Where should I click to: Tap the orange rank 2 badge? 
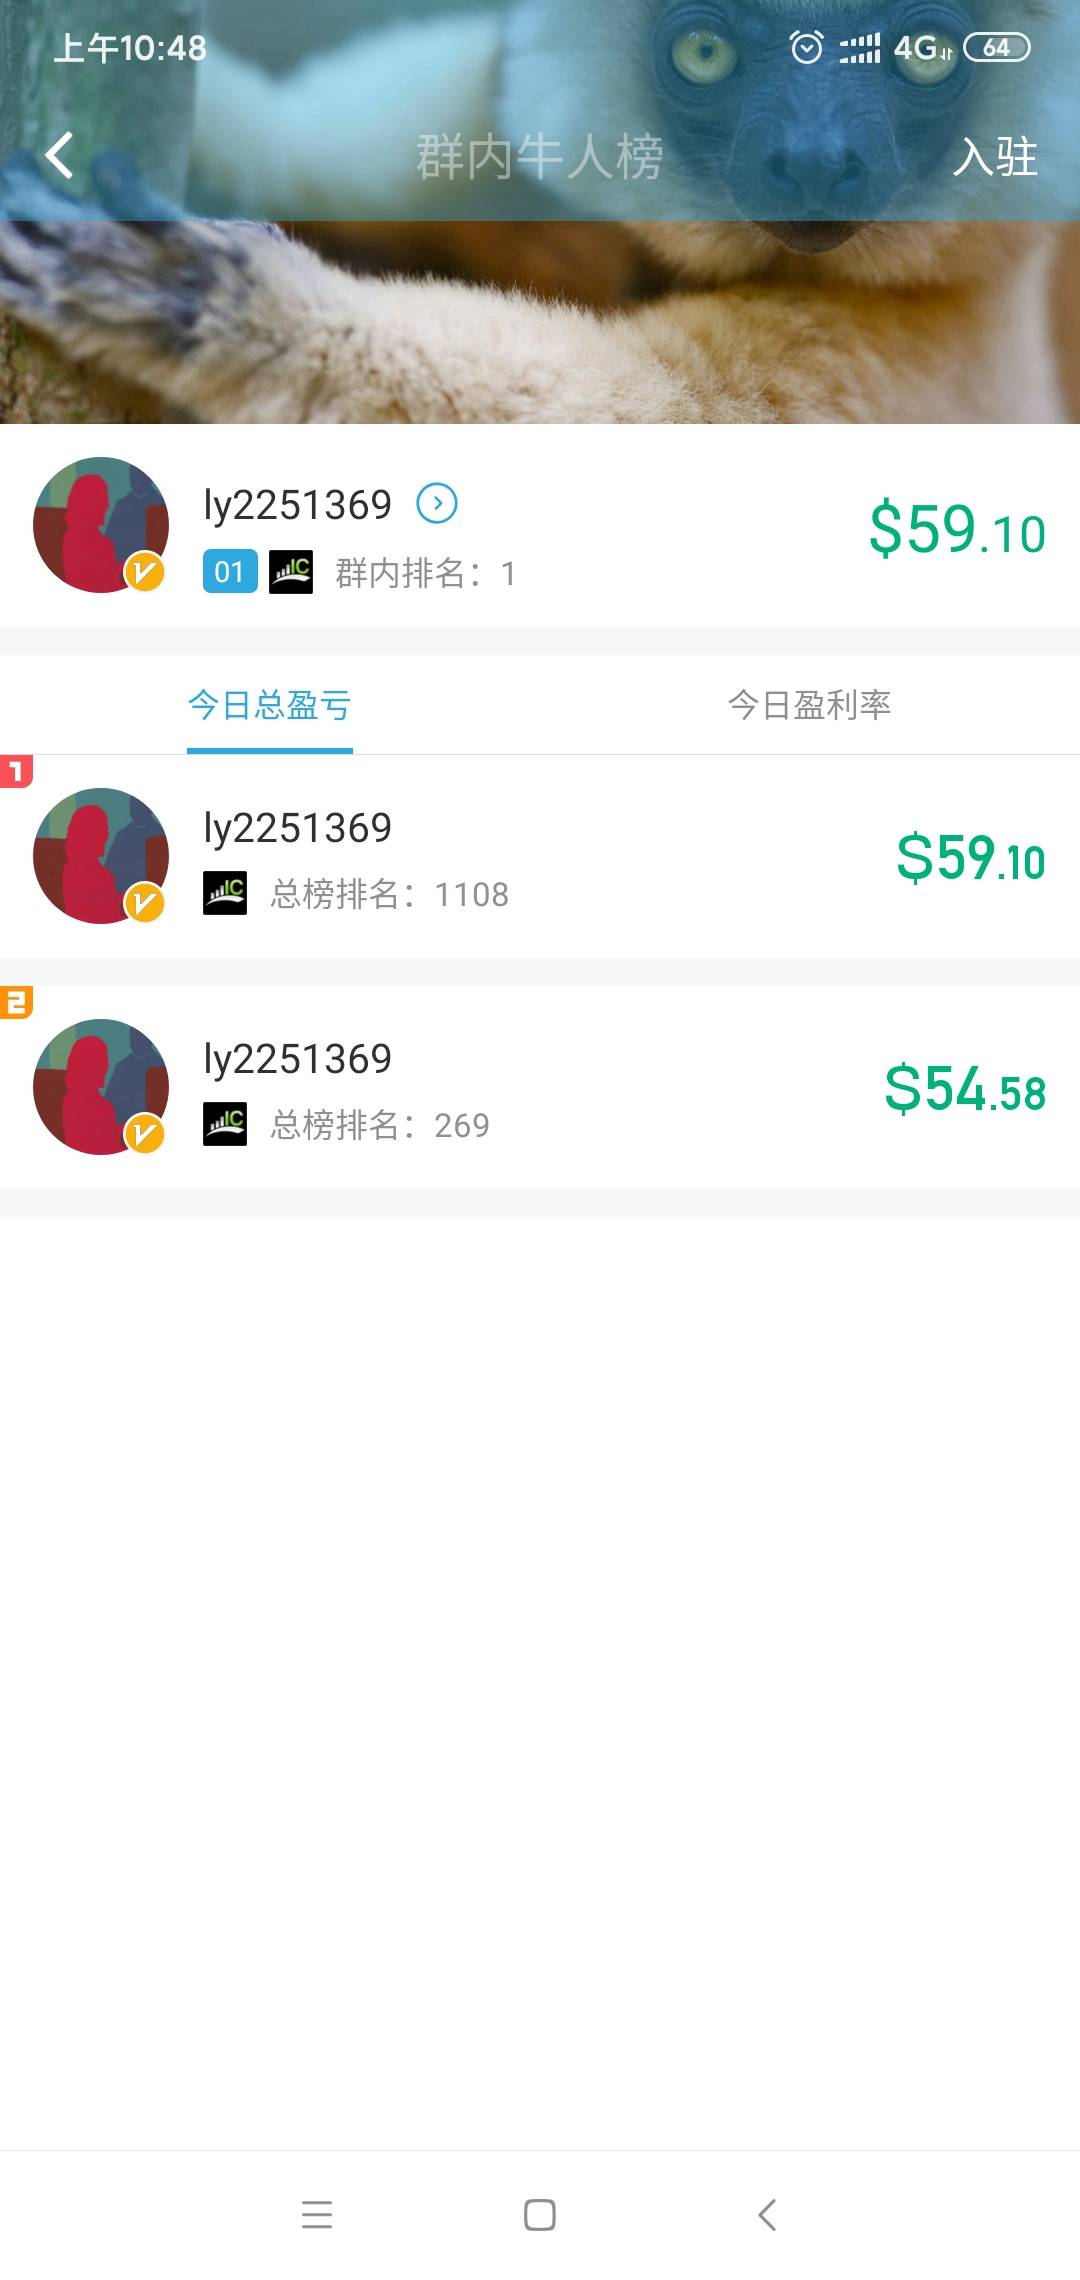tap(16, 1002)
